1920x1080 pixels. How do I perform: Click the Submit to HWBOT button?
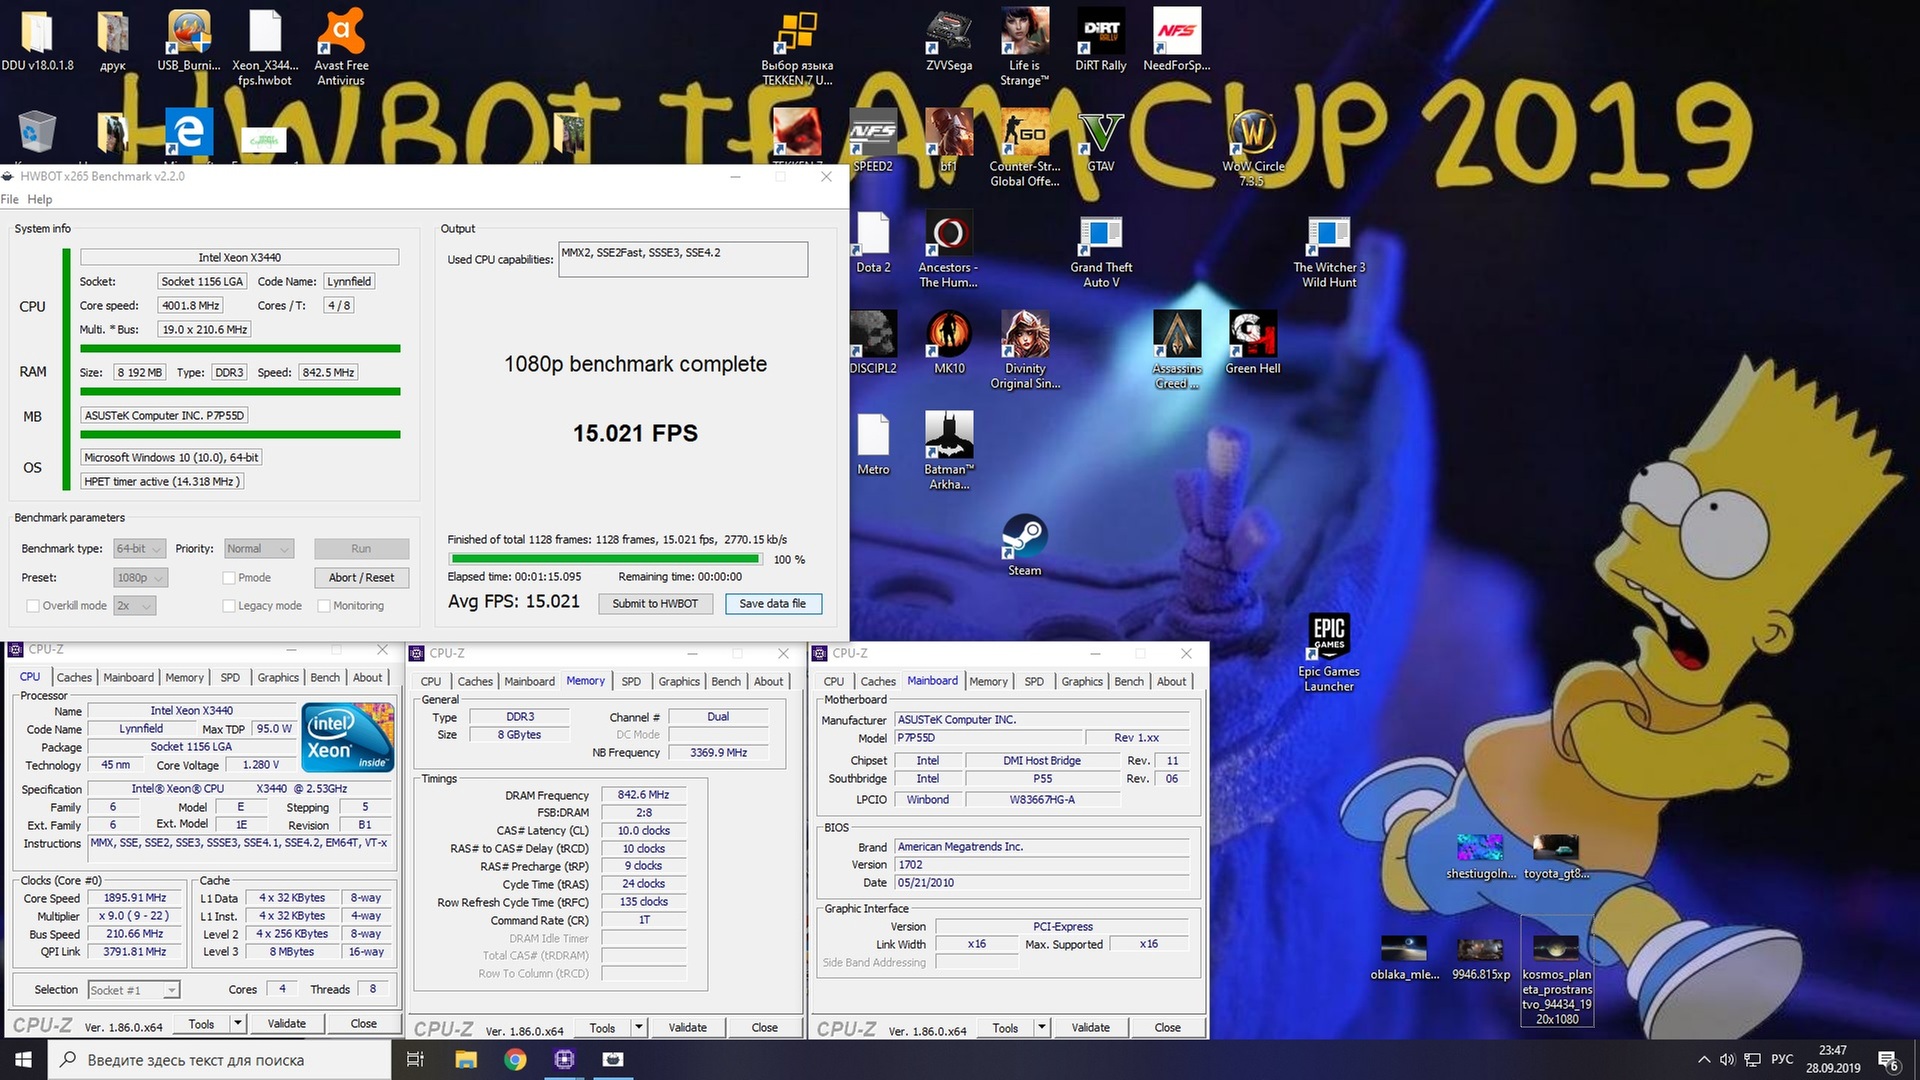(x=655, y=604)
